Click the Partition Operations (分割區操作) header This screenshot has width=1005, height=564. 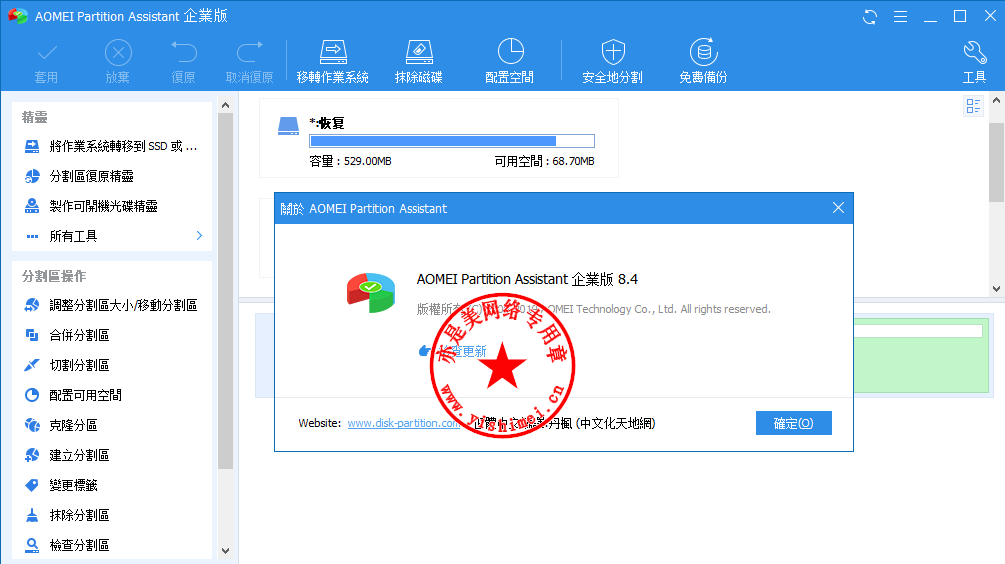(x=54, y=276)
